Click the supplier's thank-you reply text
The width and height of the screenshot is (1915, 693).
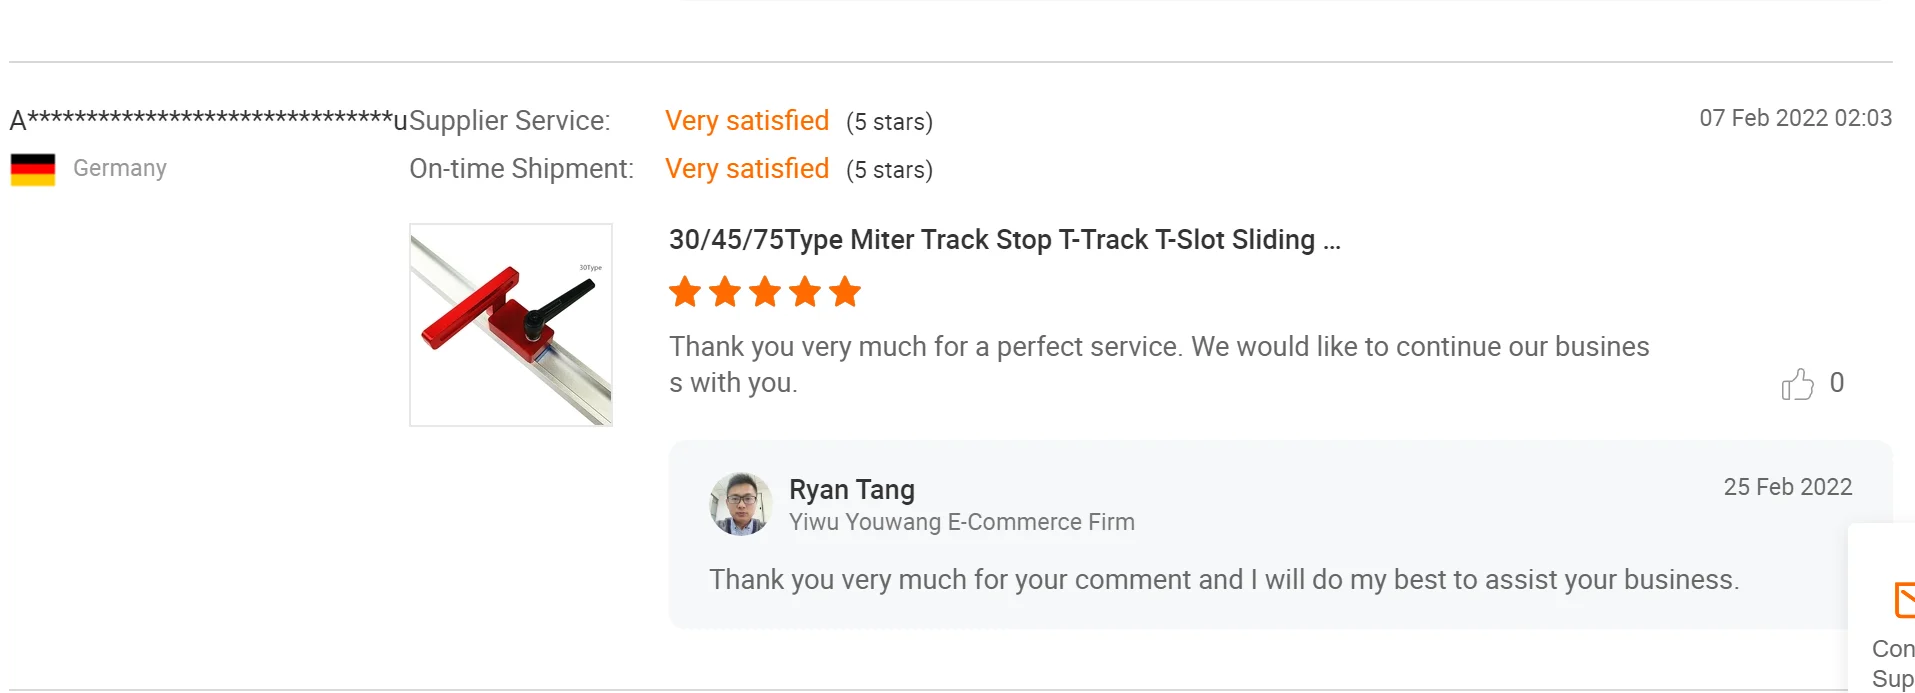point(1224,580)
